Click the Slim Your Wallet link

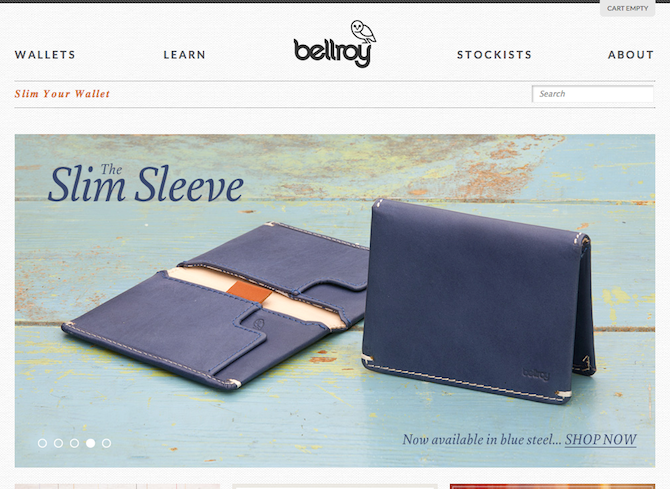point(62,94)
